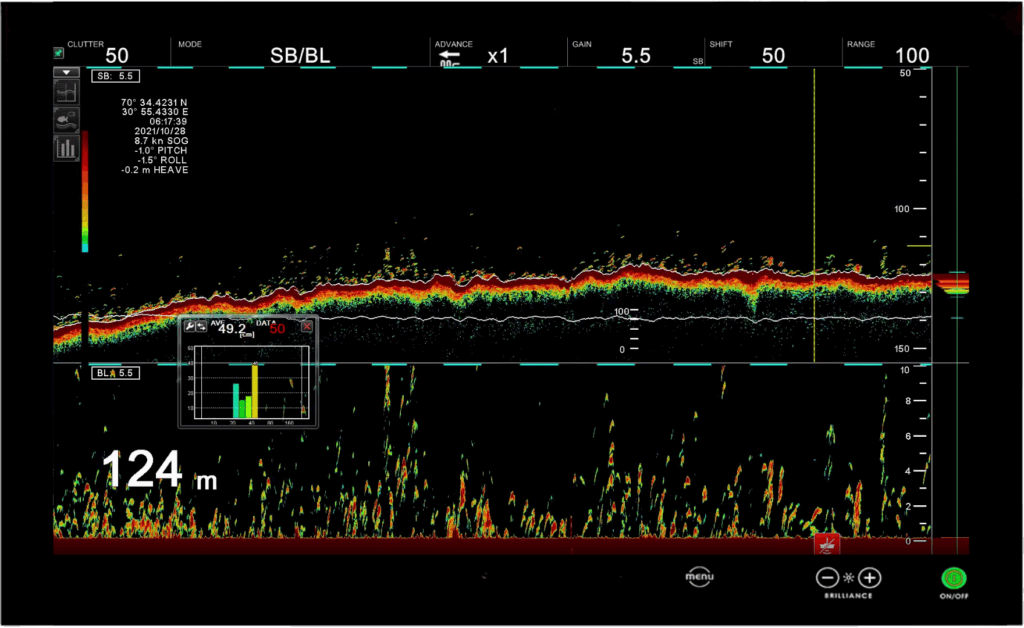
Task: Select the fish detection icon in sidebar
Action: pyautogui.click(x=66, y=120)
